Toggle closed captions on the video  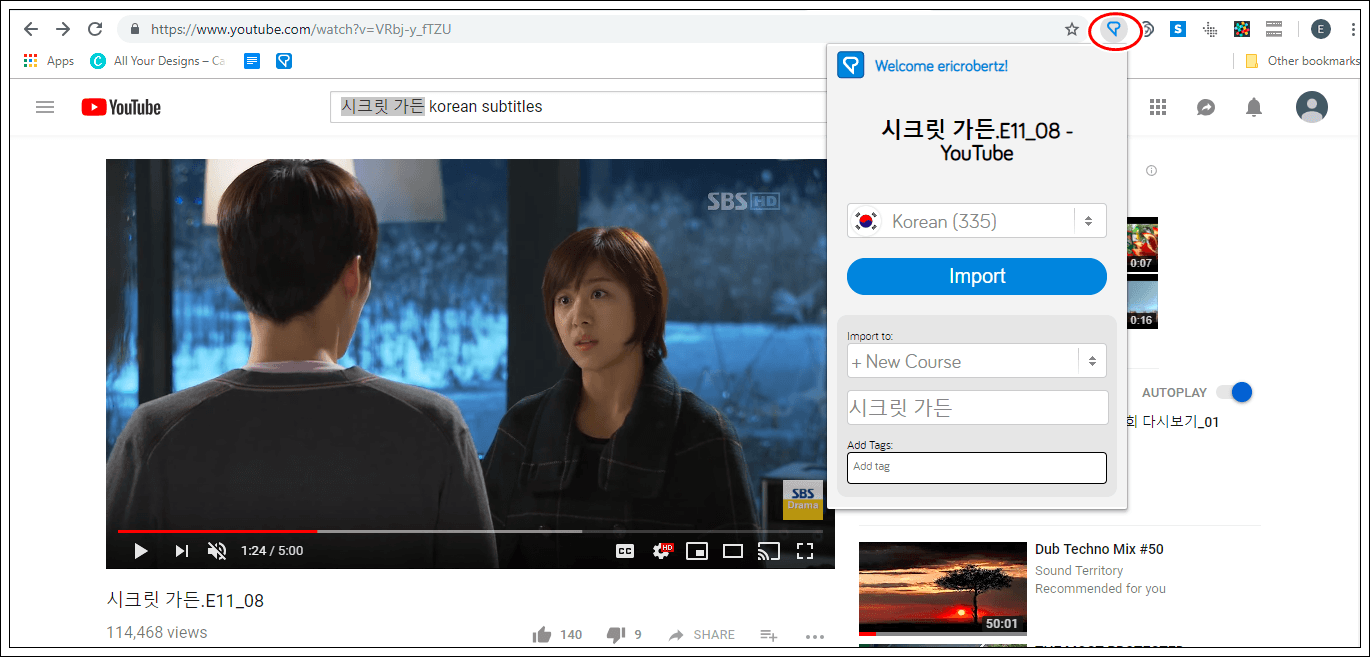(x=625, y=550)
